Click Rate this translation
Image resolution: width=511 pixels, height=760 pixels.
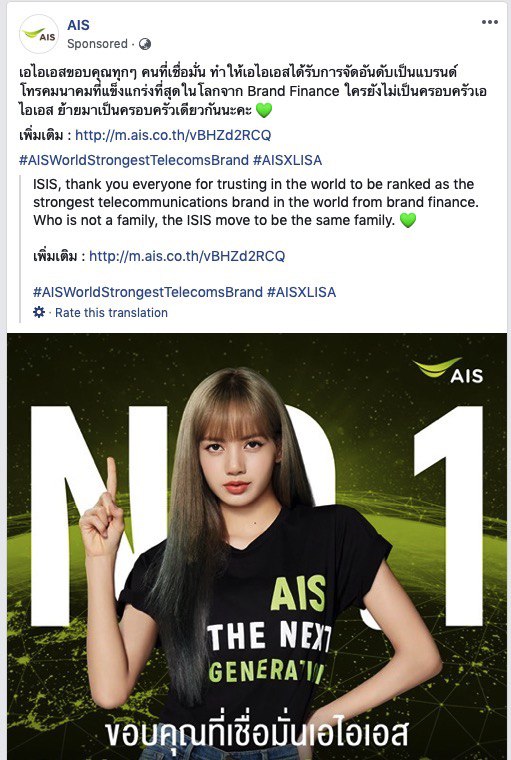pos(112,313)
